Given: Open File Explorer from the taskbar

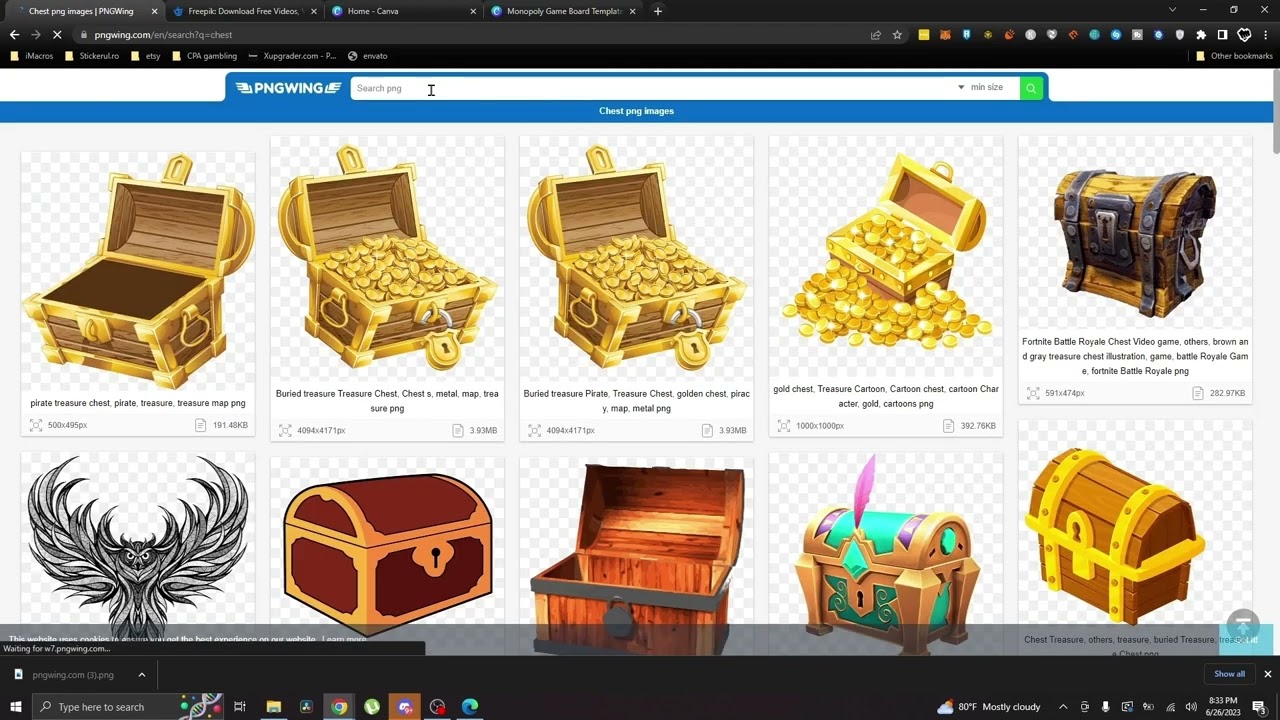Looking at the screenshot, I should (273, 707).
